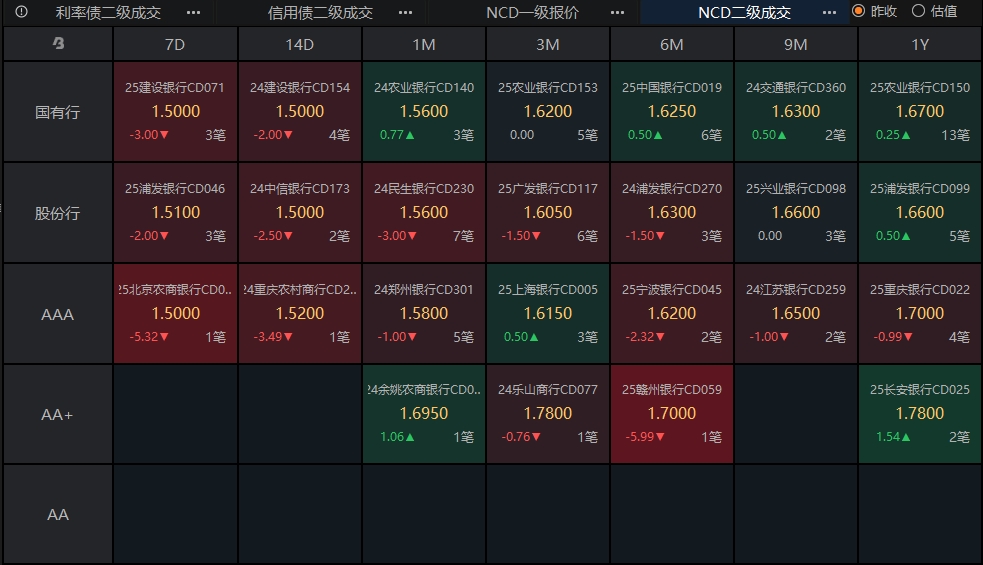The image size is (983, 565).
Task: Open the 25赣州银行CD059 cell
Action: [x=672, y=414]
